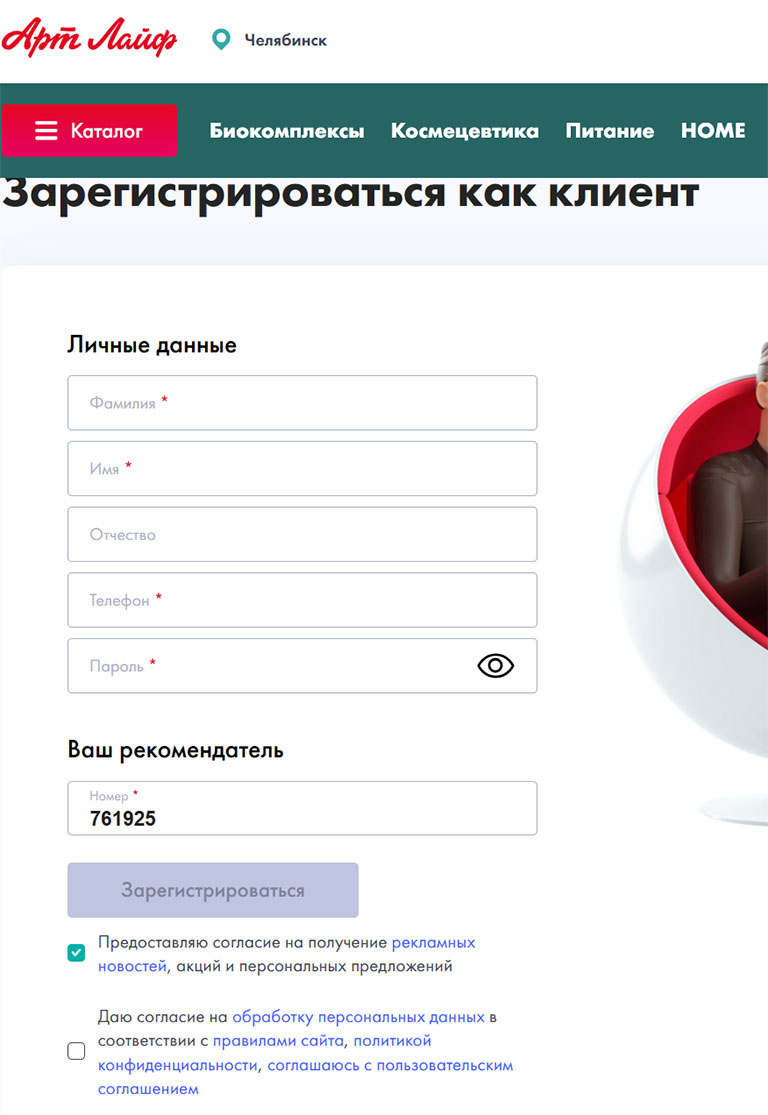Click the green location pin icon
The height and width of the screenshot is (1115, 768).
click(221, 39)
